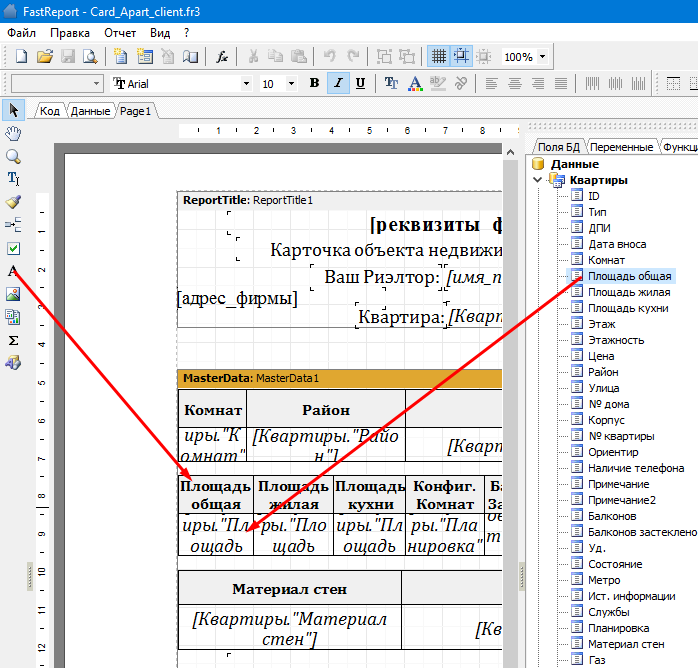Switch to the Переменные tab
The image size is (698, 668).
[x=622, y=146]
